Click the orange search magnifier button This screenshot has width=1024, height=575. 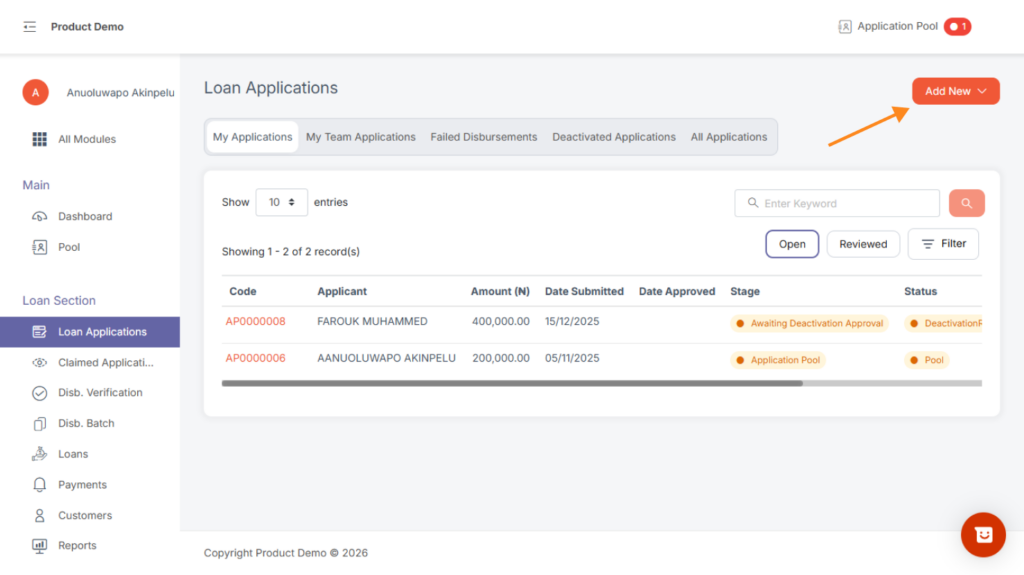point(966,203)
